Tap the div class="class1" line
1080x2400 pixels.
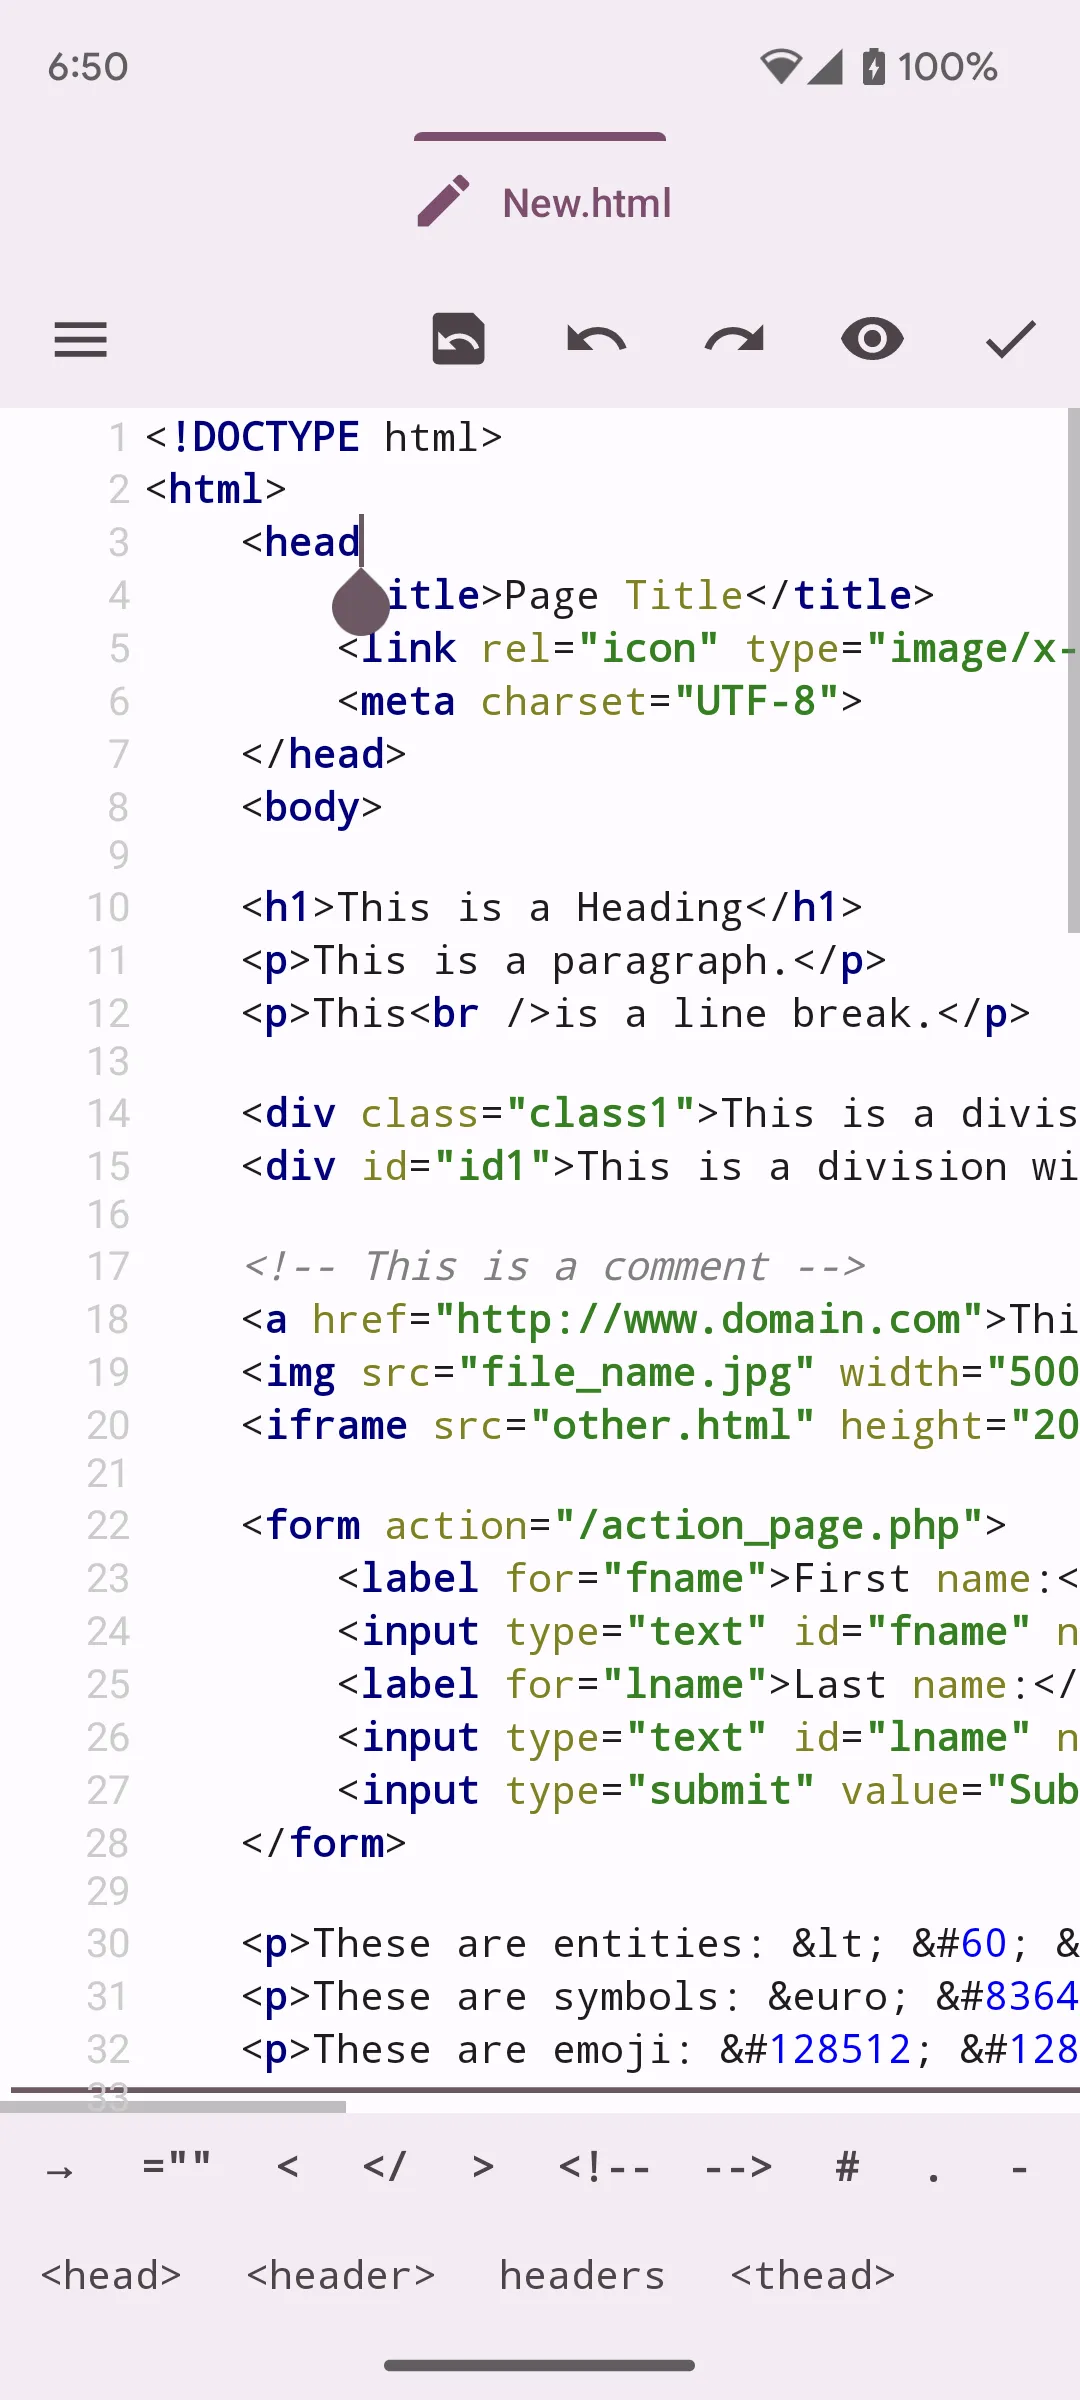click(x=660, y=1114)
